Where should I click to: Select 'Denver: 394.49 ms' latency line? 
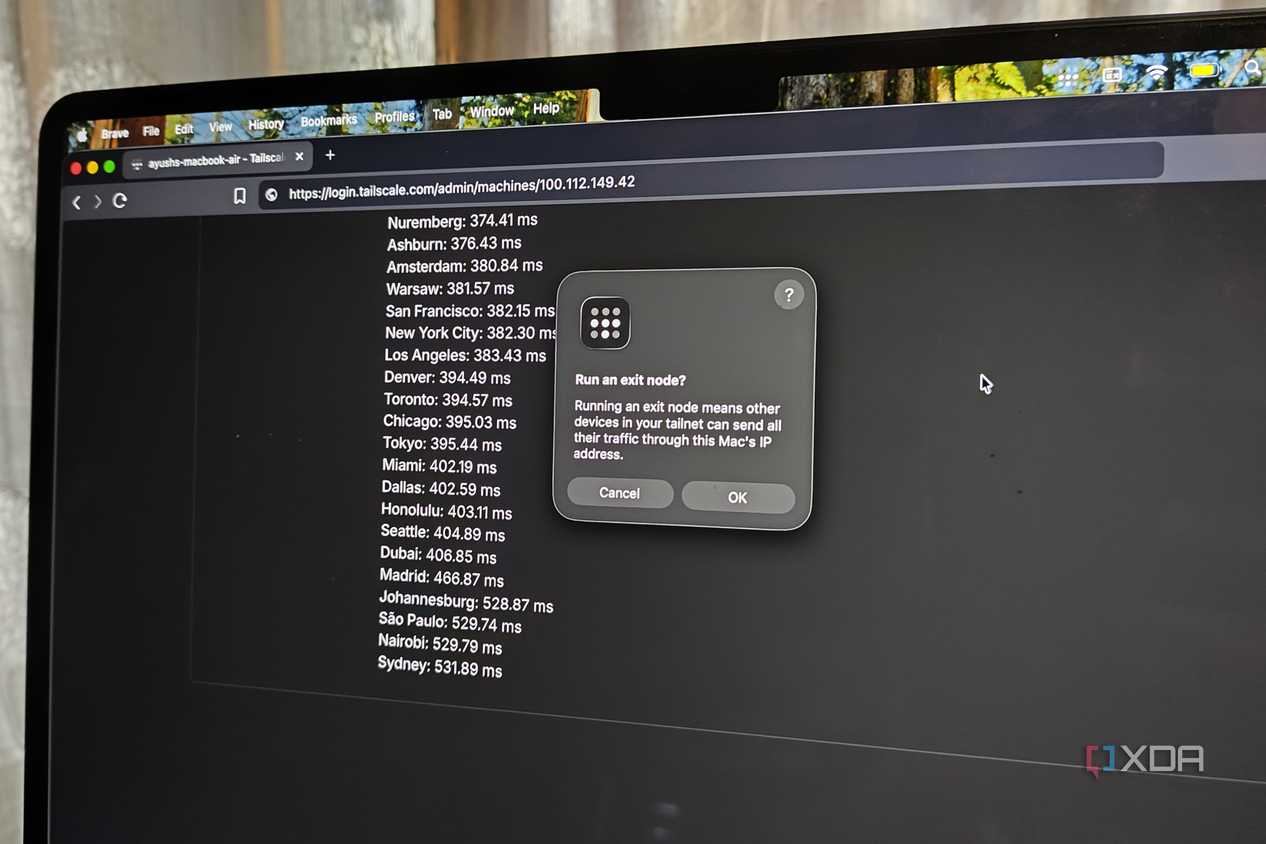click(447, 377)
